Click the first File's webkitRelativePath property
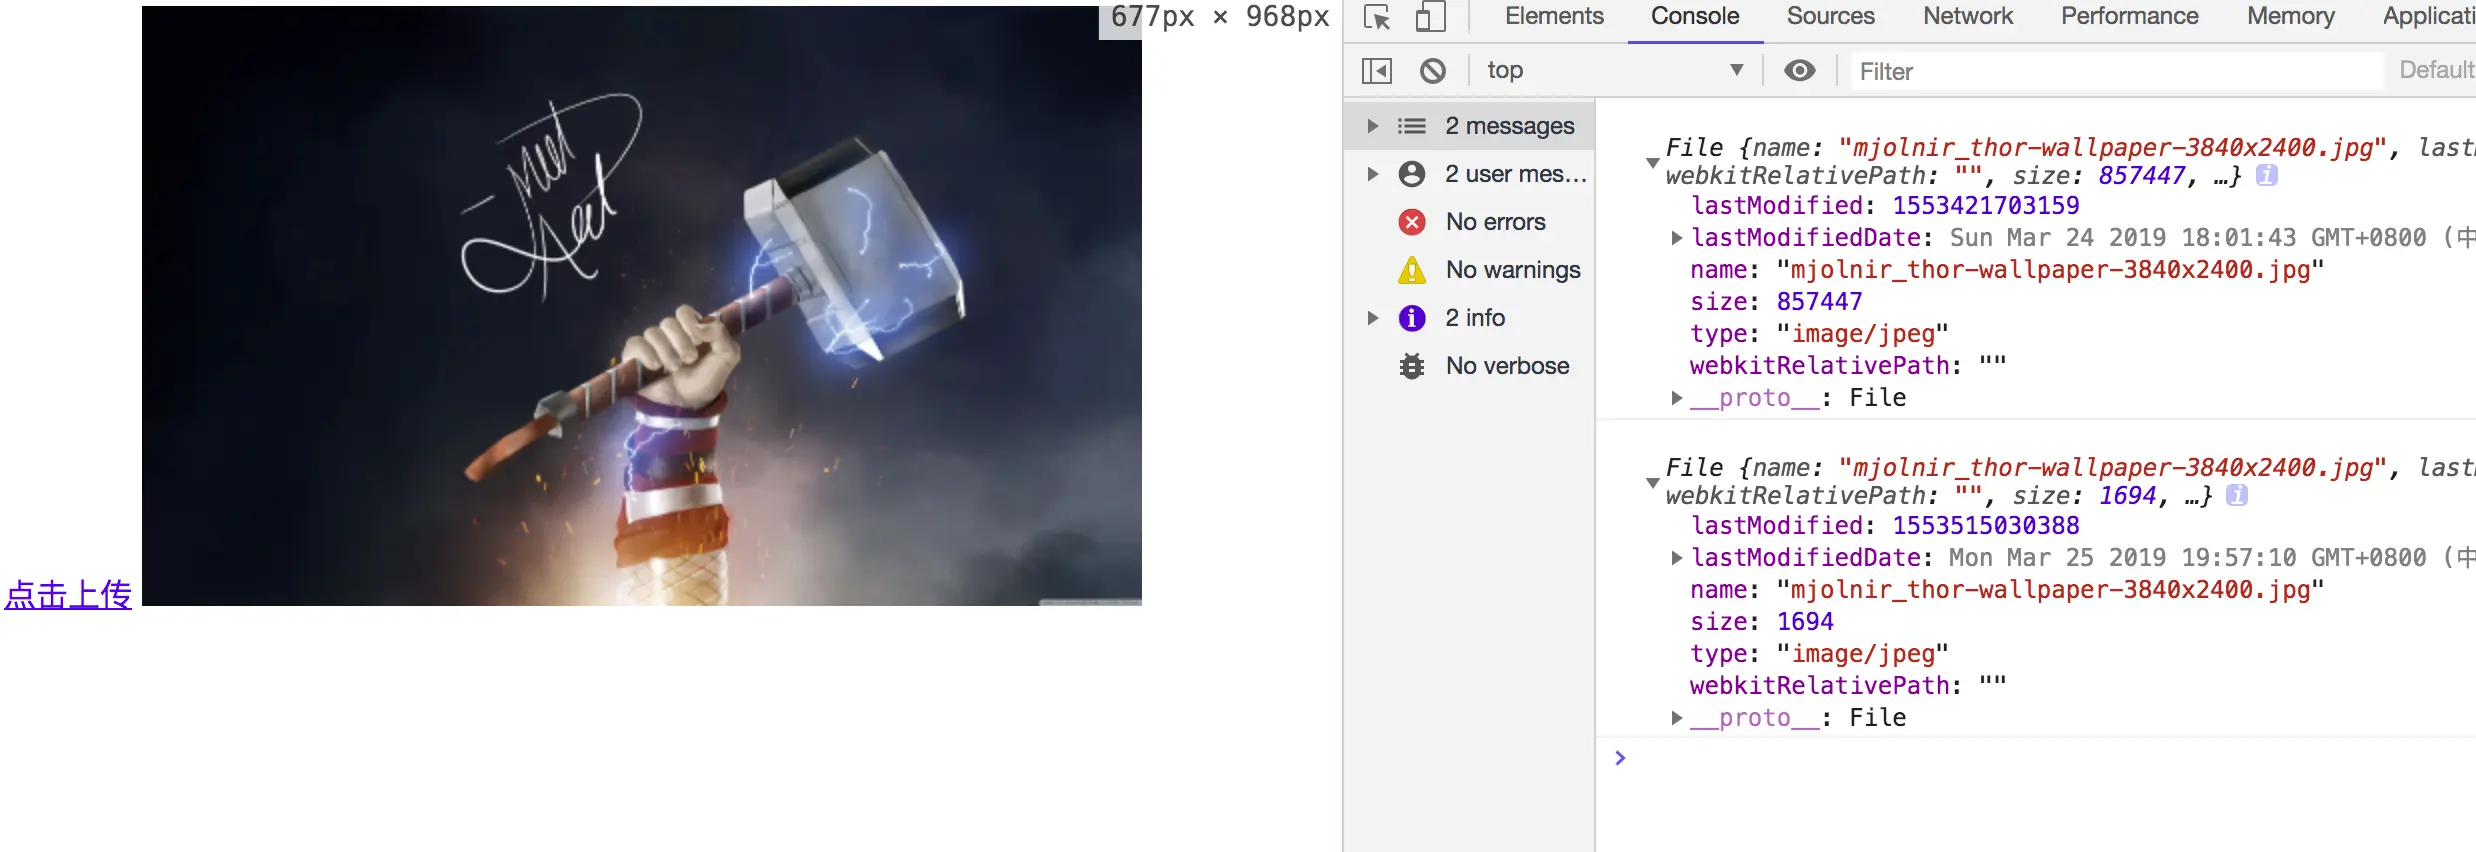Screen dimensions: 2476x852 pos(1848,366)
